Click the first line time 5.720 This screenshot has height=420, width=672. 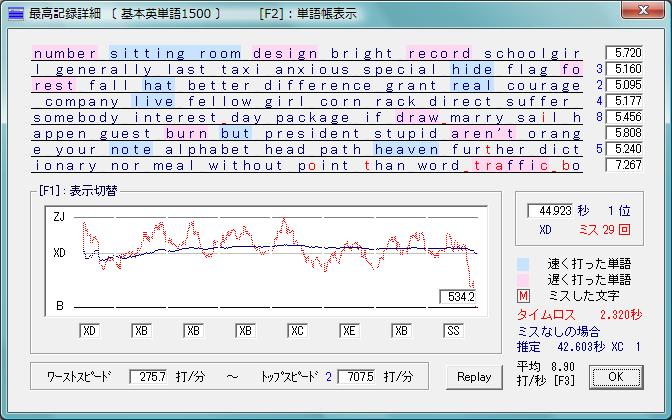pyautogui.click(x=624, y=53)
